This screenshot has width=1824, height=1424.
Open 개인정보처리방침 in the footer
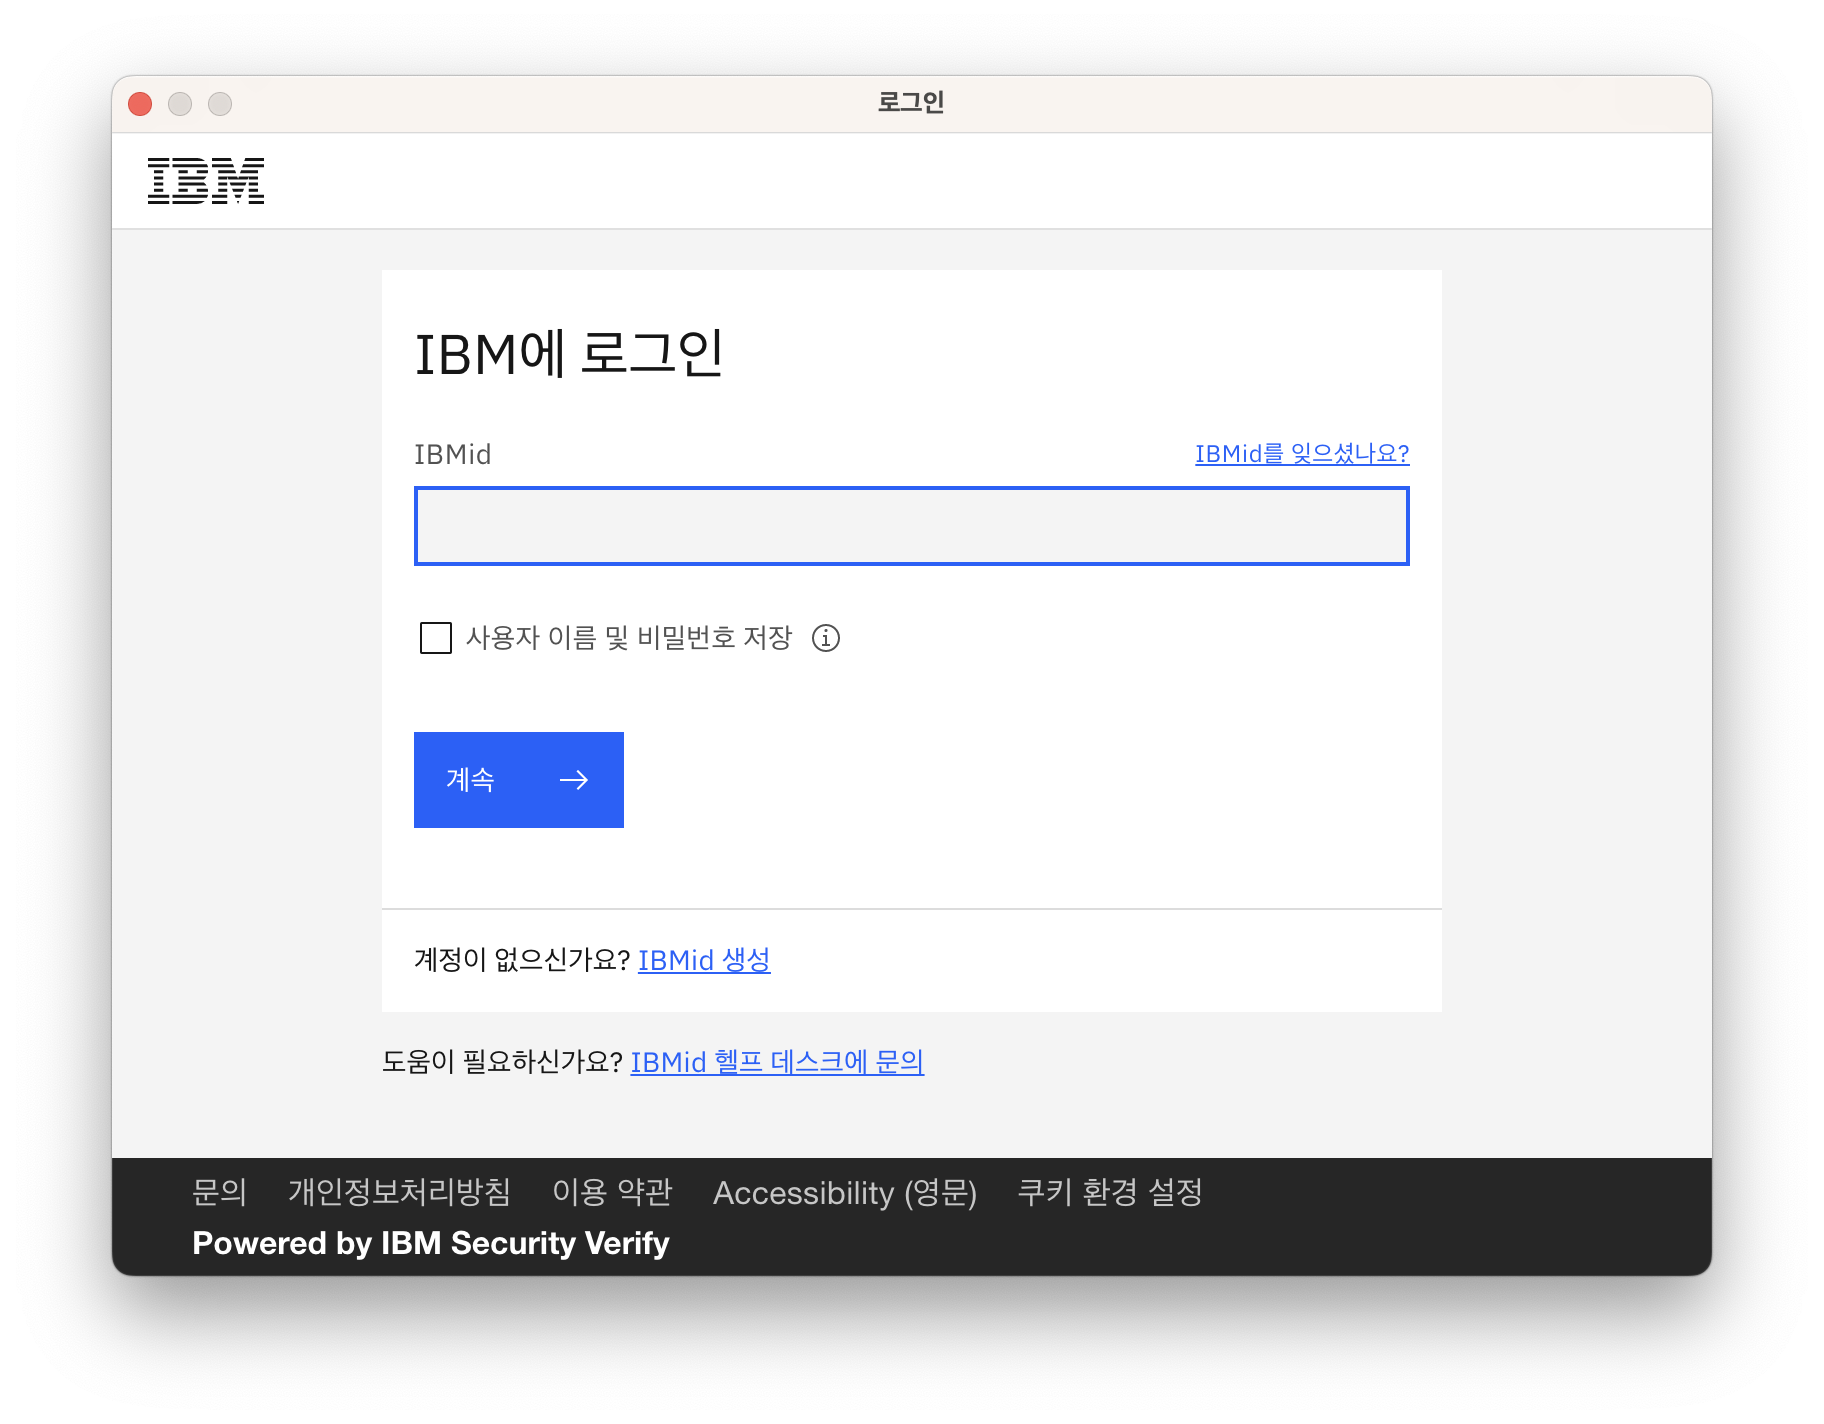click(x=400, y=1192)
